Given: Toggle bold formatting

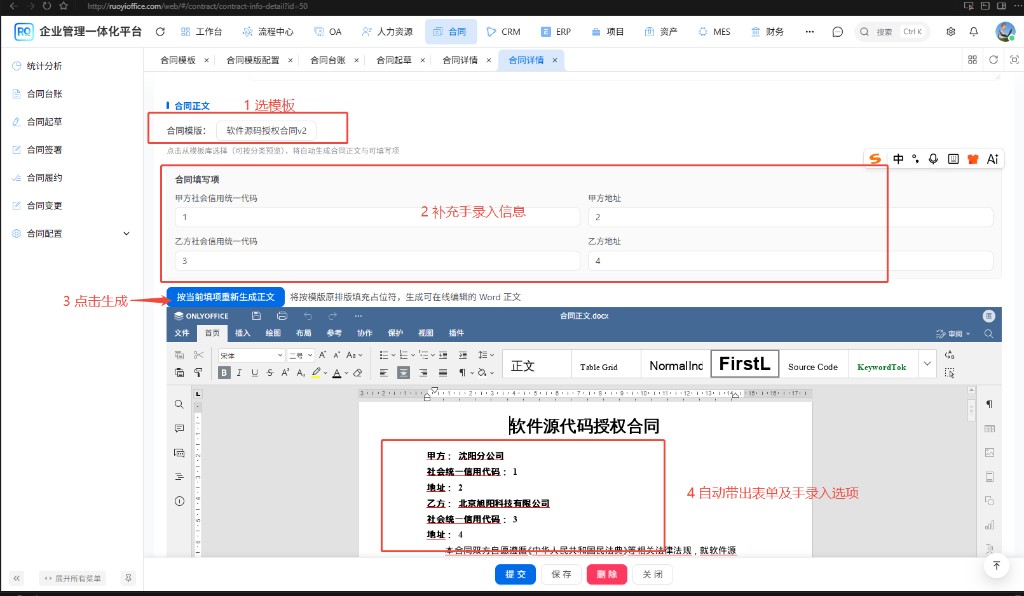Looking at the screenshot, I should coord(224,372).
